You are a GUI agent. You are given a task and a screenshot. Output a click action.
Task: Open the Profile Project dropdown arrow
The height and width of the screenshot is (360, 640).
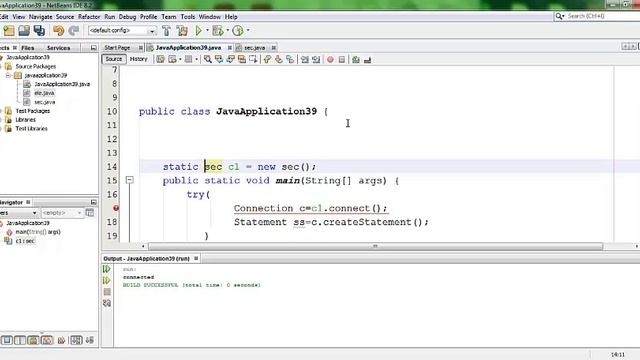pyautogui.click(x=248, y=31)
